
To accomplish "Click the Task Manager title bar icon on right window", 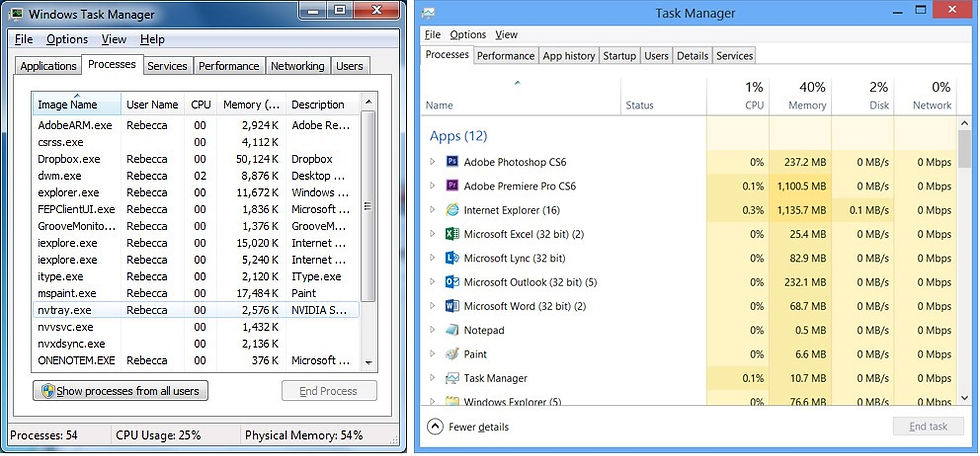I will pos(429,13).
